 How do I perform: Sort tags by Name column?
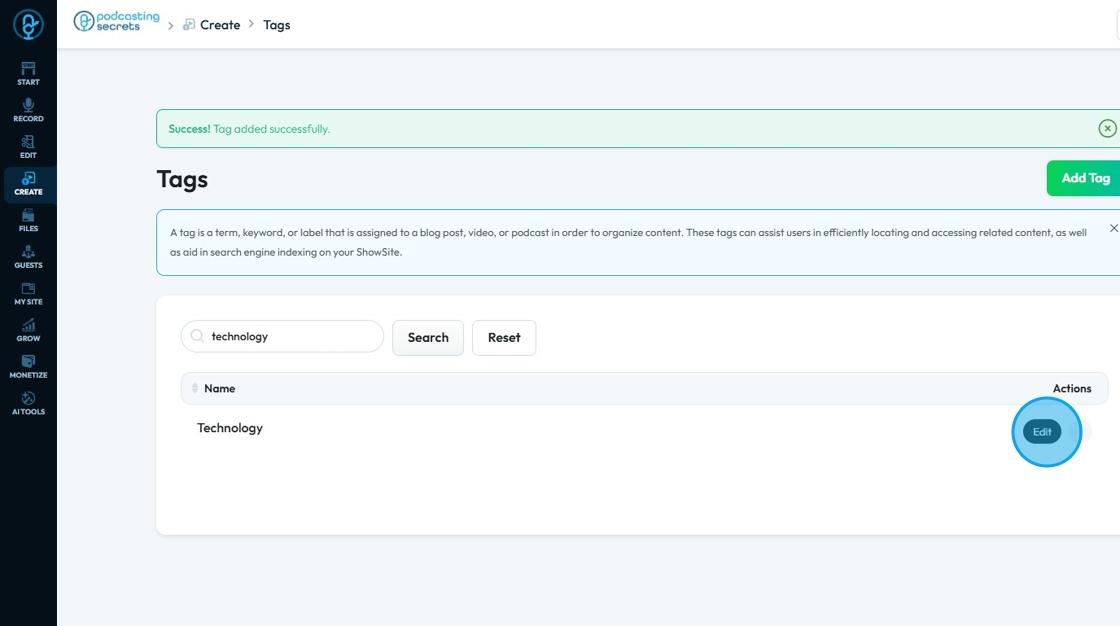[x=195, y=388]
